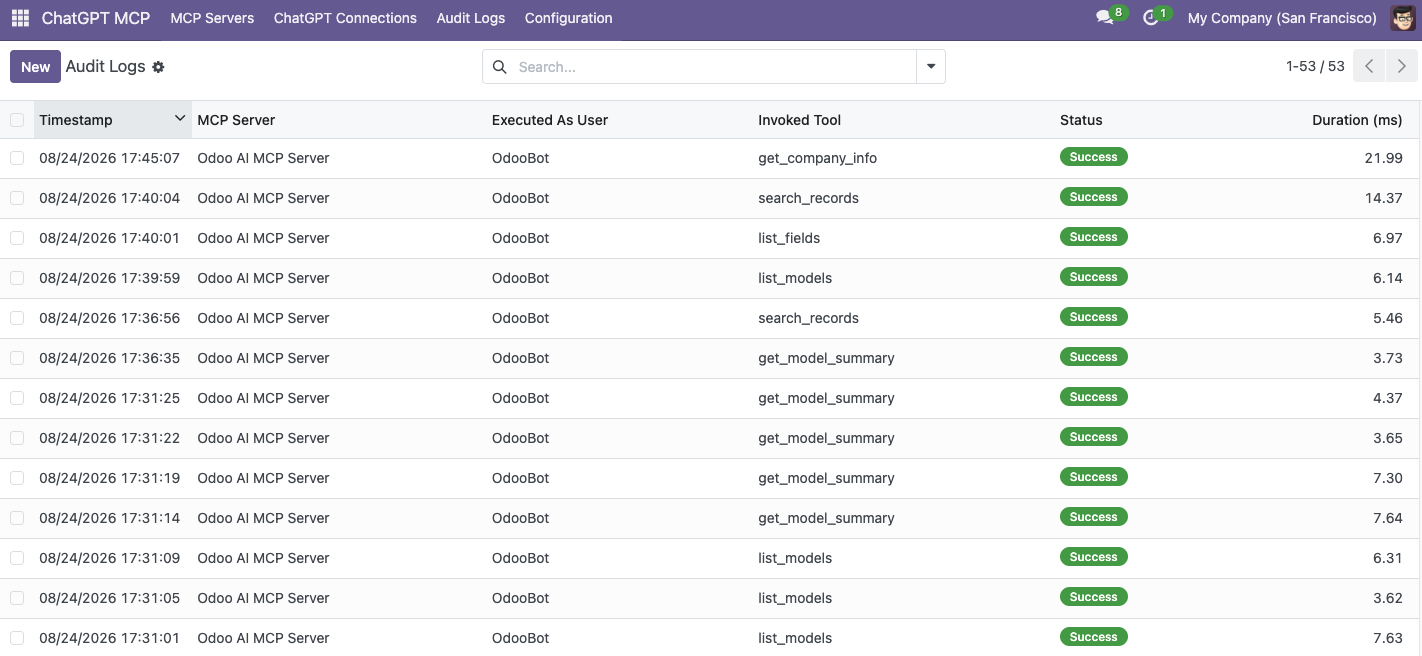Open the activities clock icon with badge 1
This screenshot has height=656, width=1422.
pyautogui.click(x=1150, y=18)
